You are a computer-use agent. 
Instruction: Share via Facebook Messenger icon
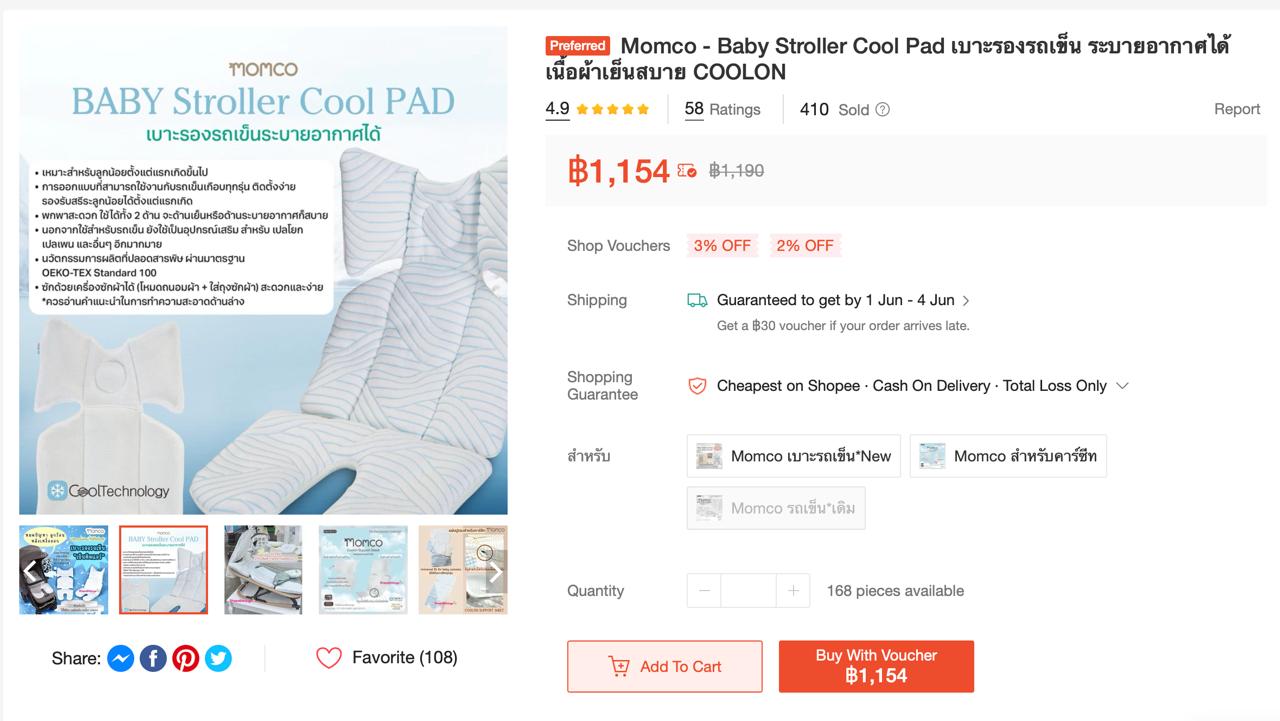tap(121, 658)
